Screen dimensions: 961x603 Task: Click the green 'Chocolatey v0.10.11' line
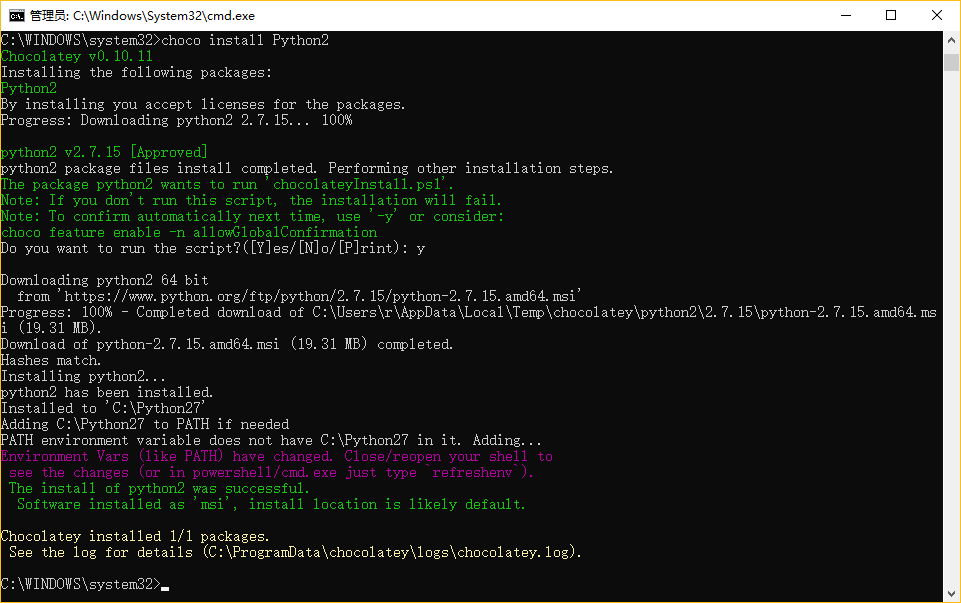[77, 56]
